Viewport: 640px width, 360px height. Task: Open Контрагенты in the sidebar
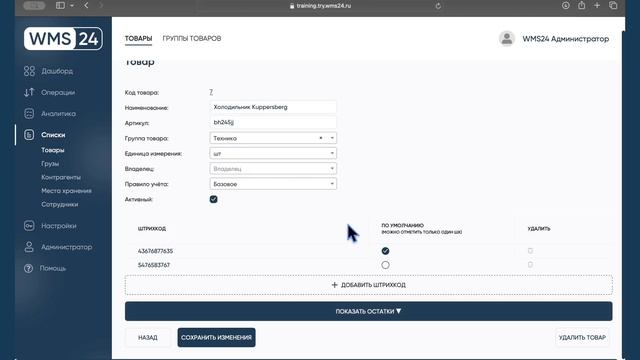tap(61, 177)
